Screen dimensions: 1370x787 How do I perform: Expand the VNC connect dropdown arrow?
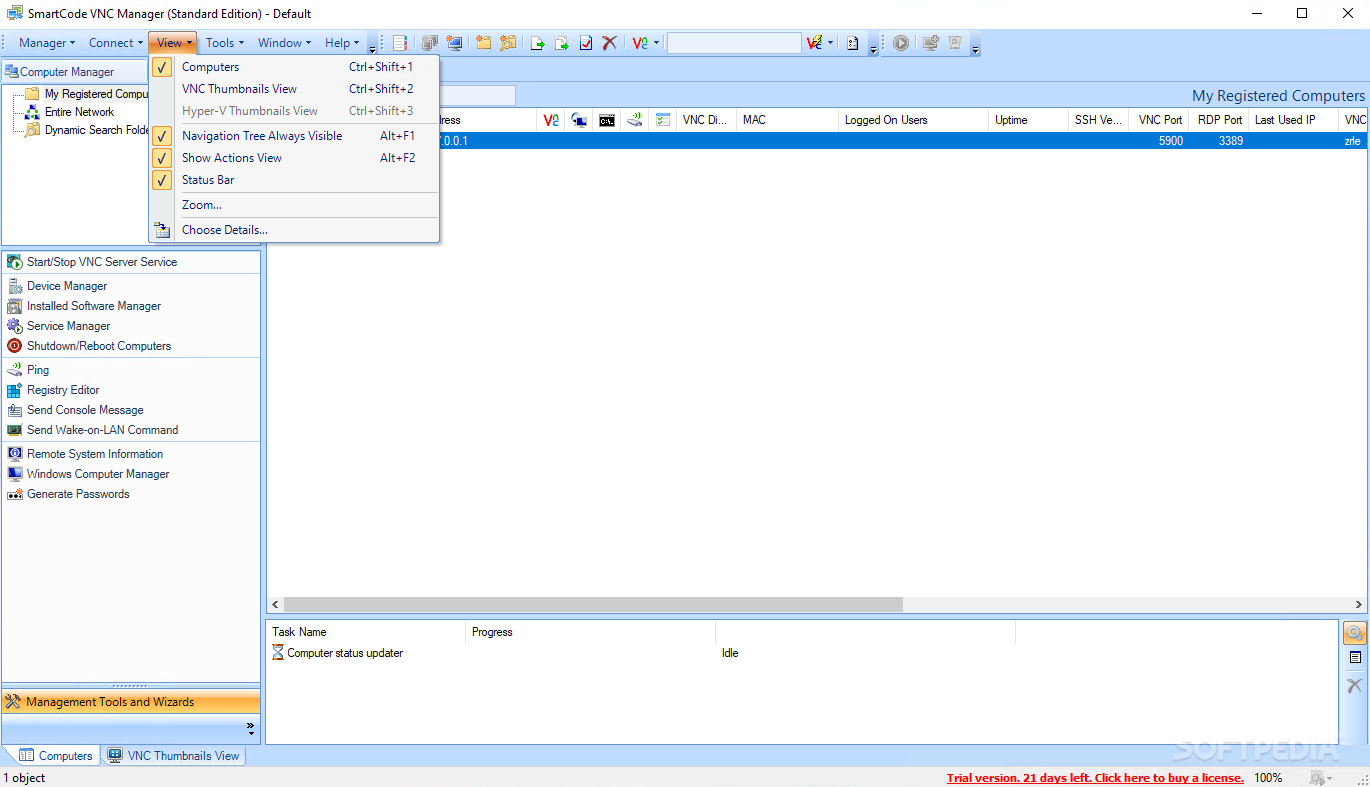click(657, 43)
